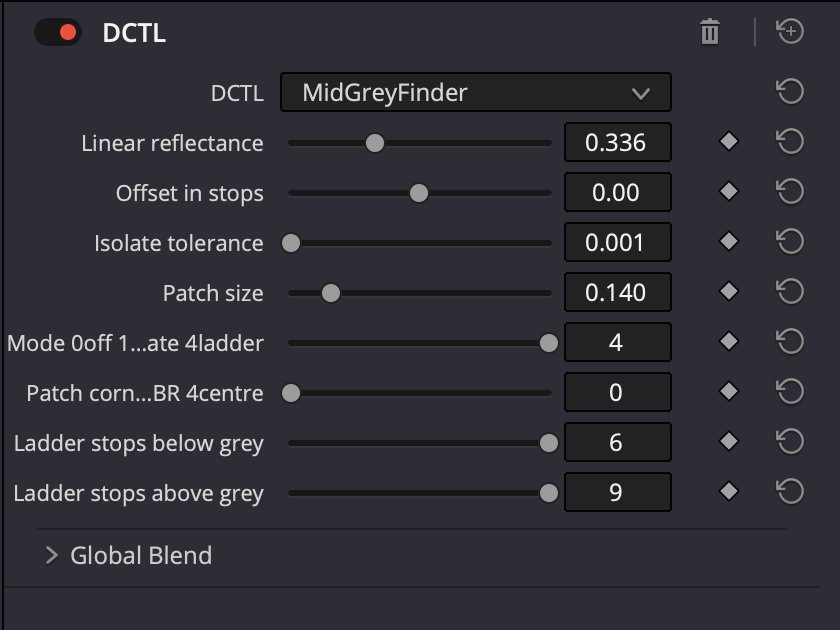
Task: Add keyframe for Offset in stops
Action: pos(729,192)
